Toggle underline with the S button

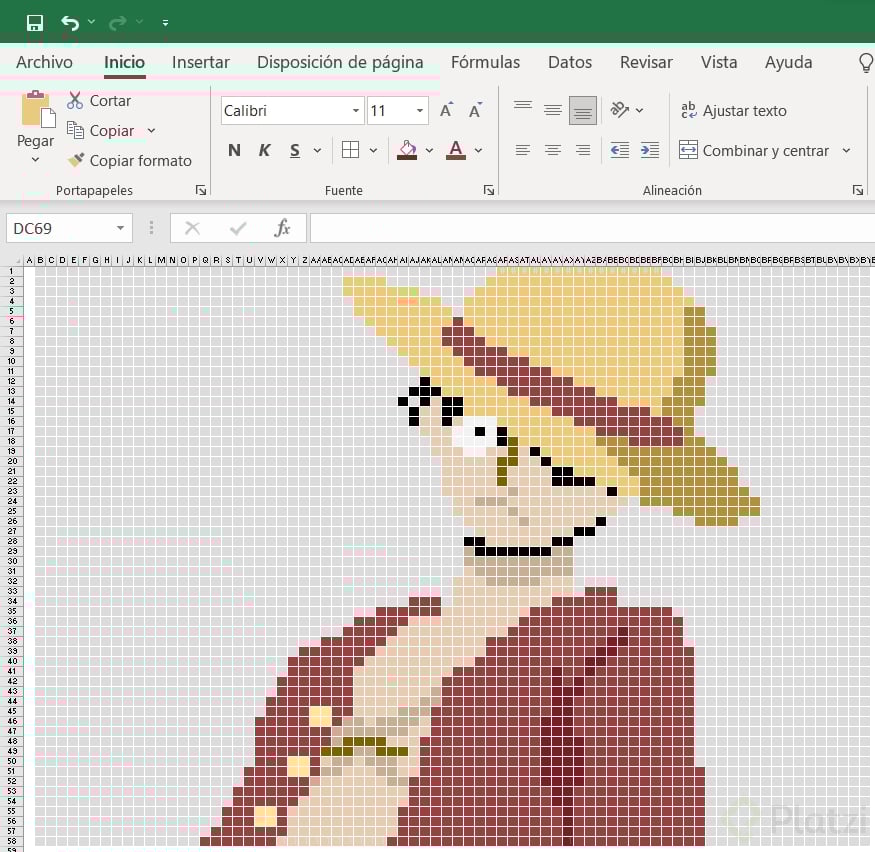pos(295,150)
